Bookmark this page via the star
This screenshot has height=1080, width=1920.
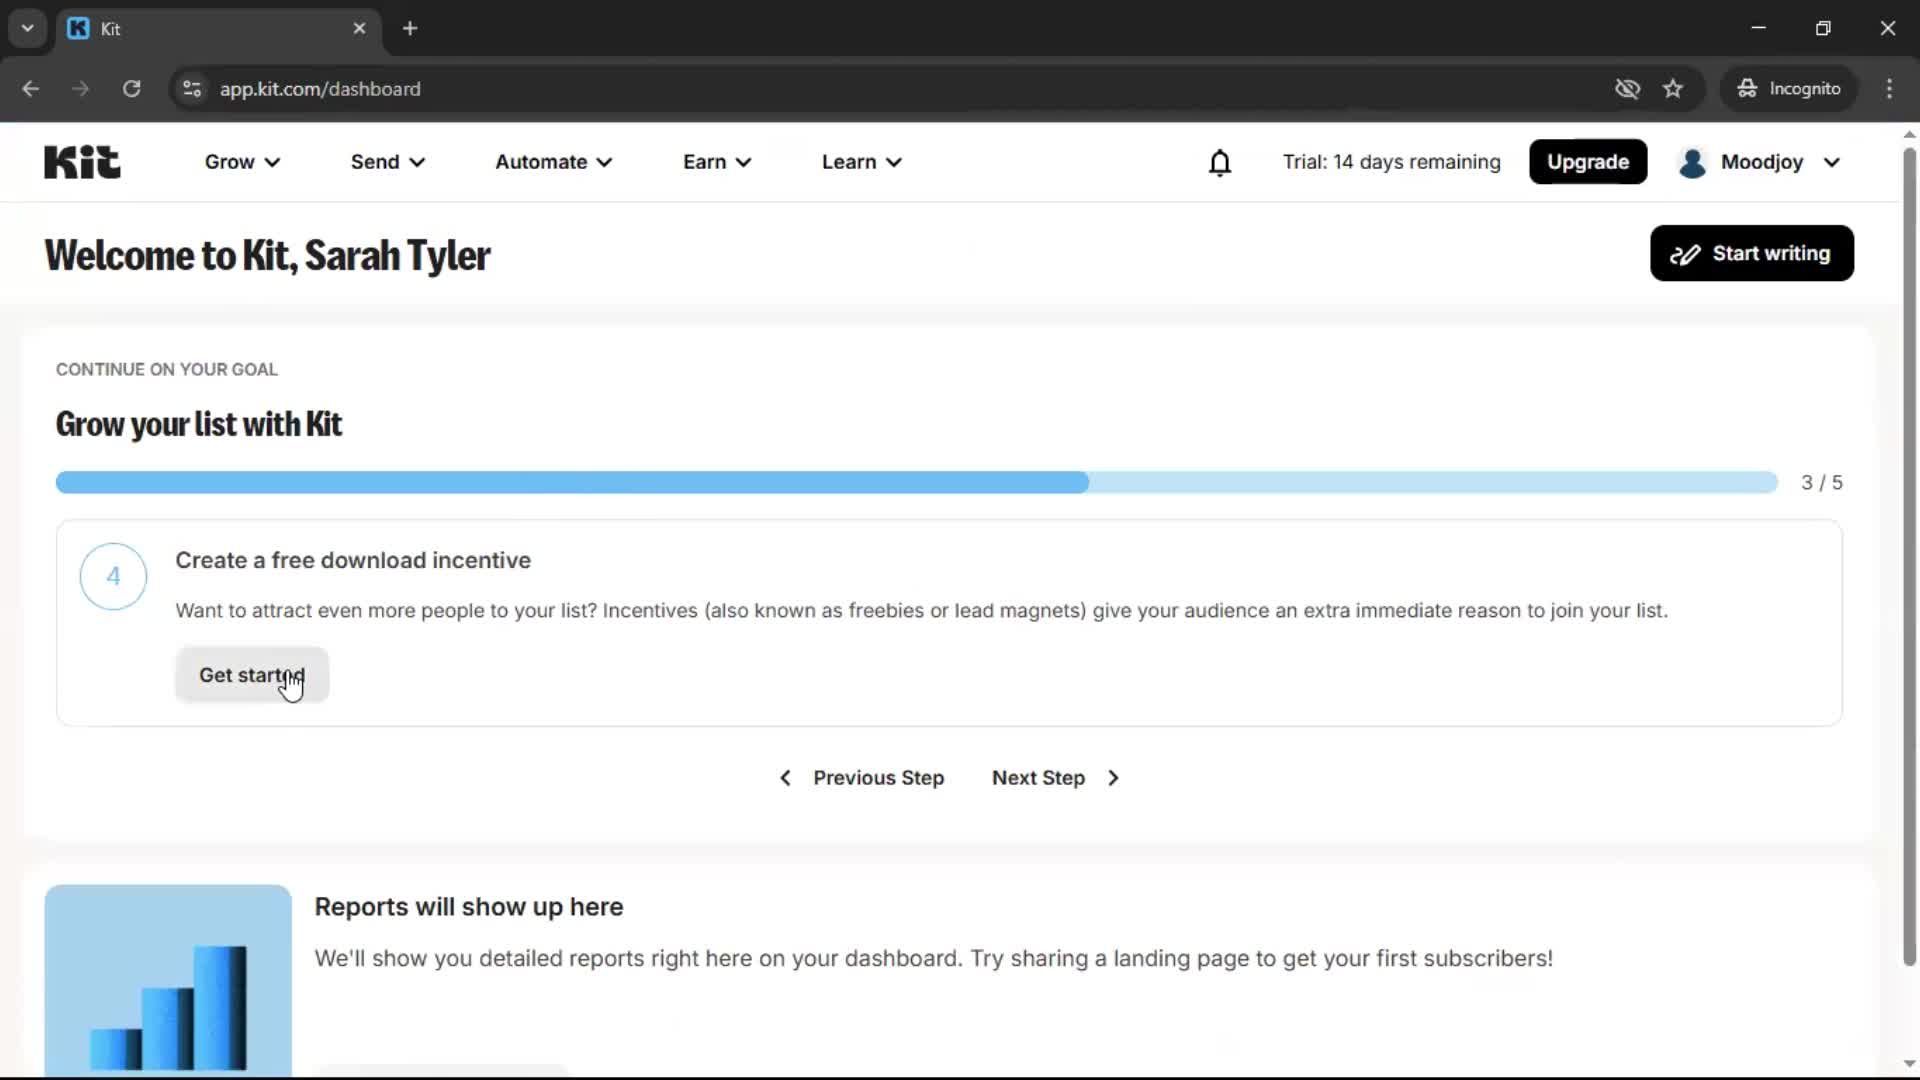tap(1673, 88)
